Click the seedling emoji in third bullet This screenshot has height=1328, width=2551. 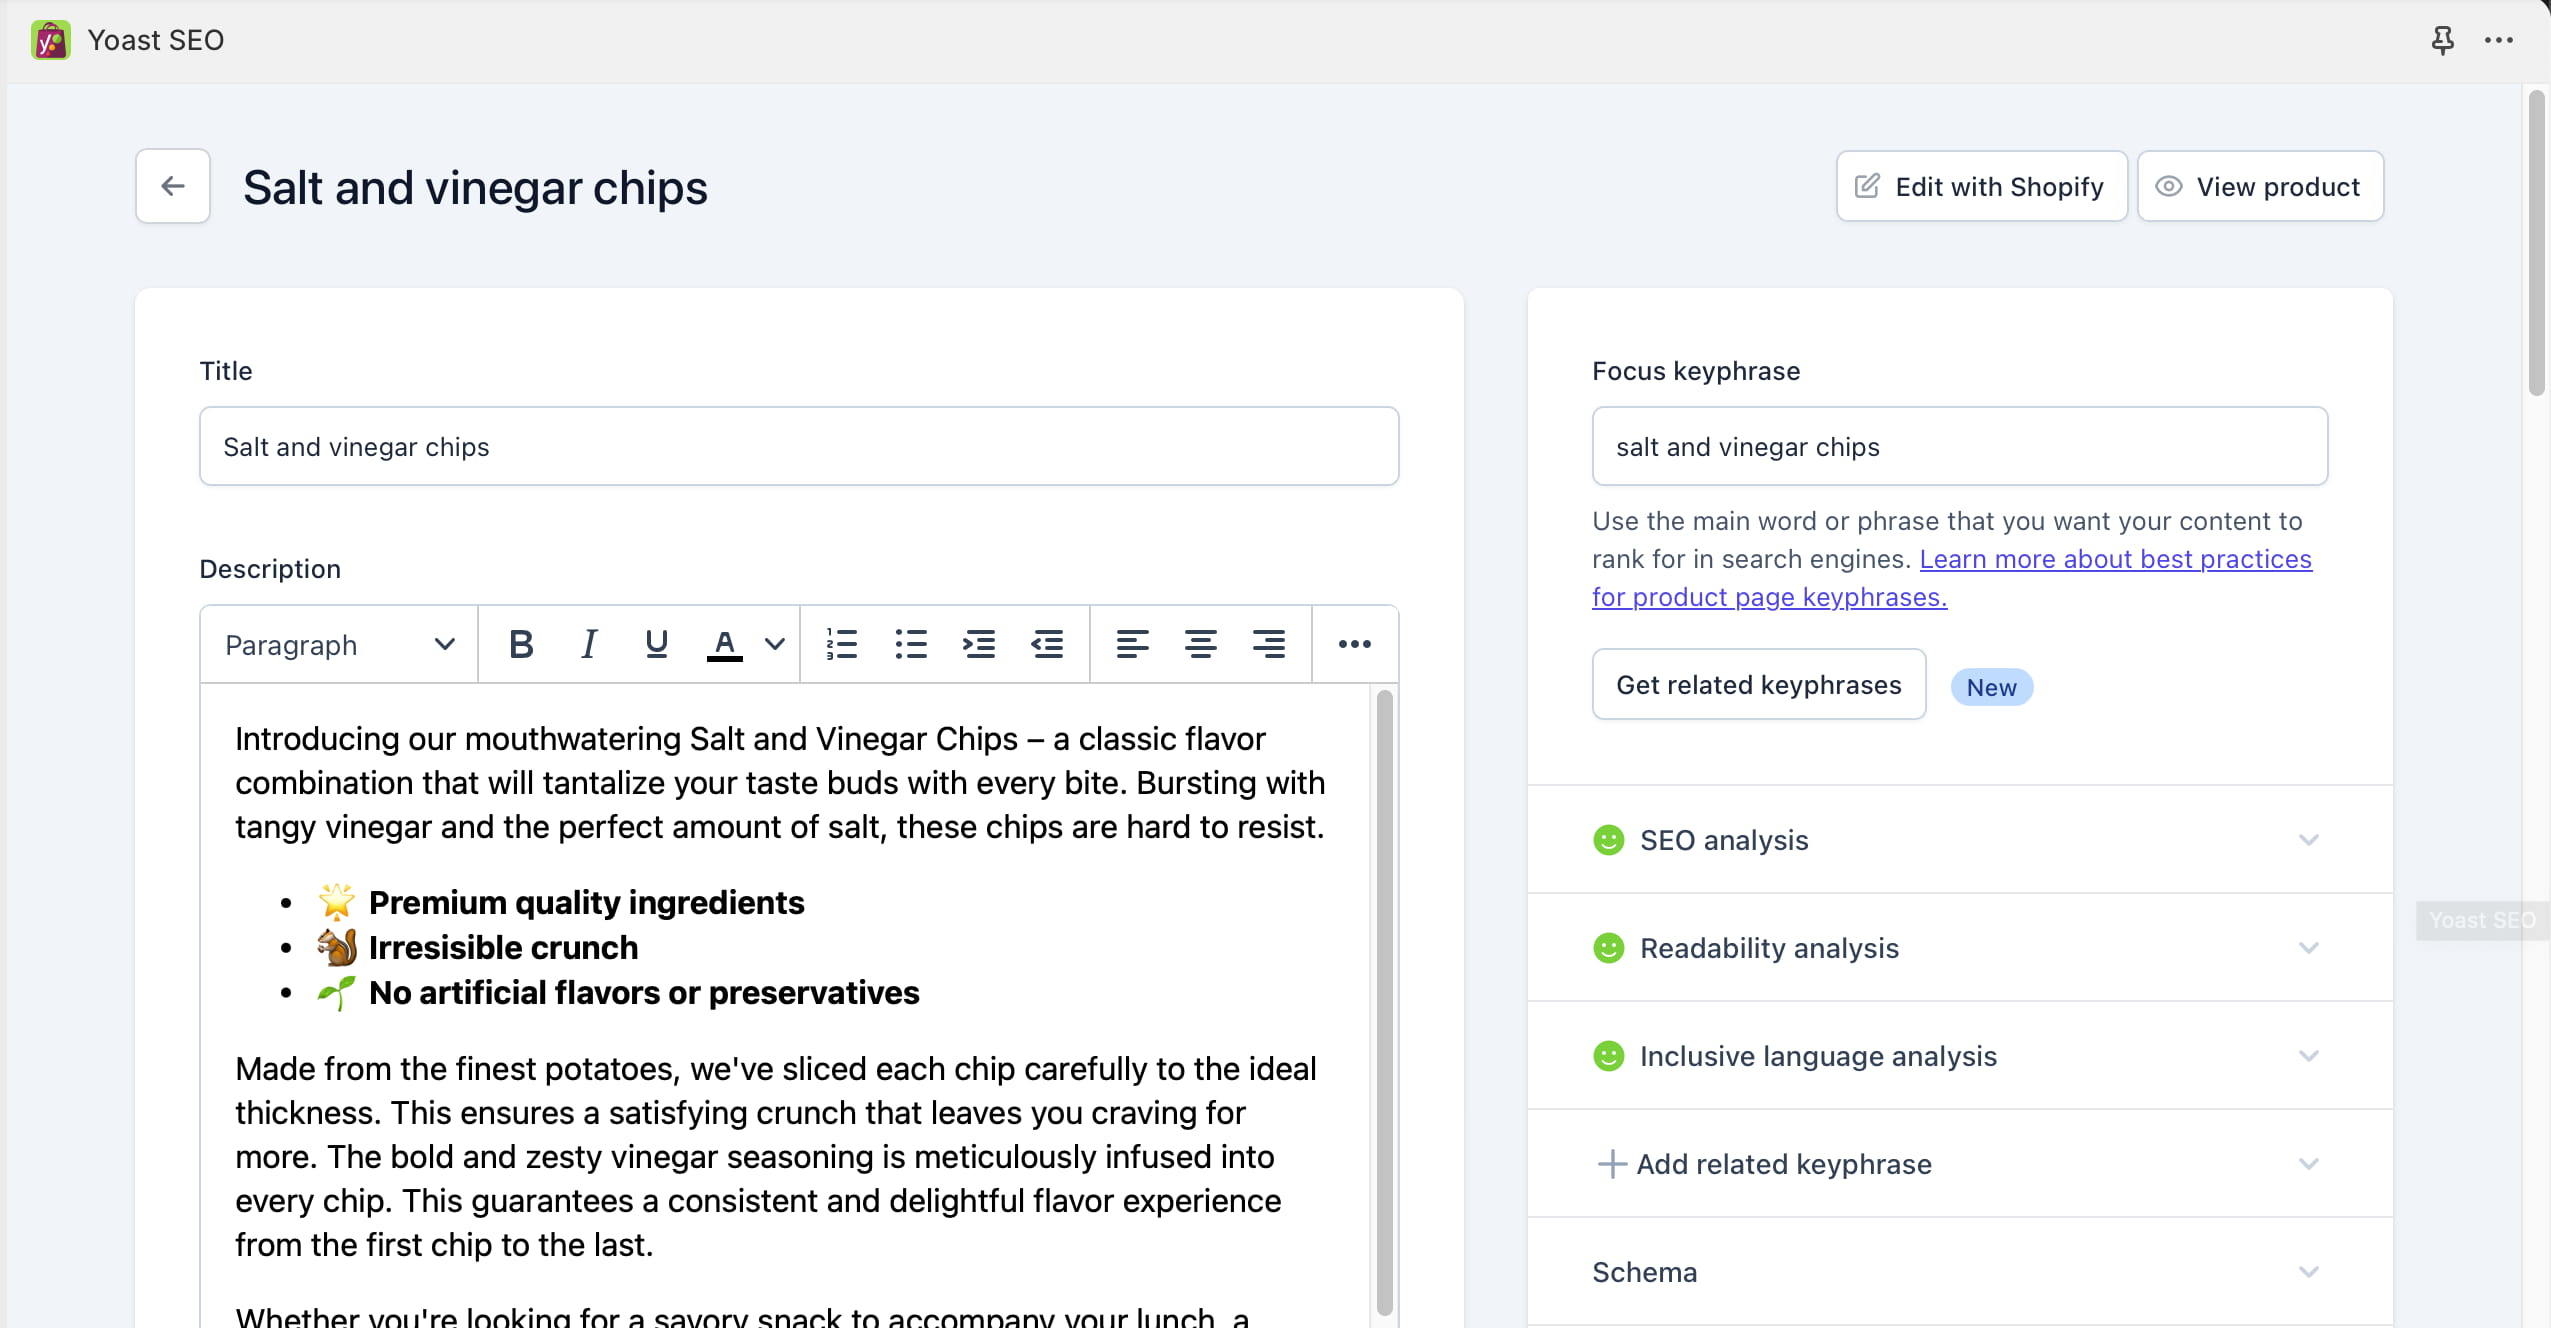pos(337,993)
